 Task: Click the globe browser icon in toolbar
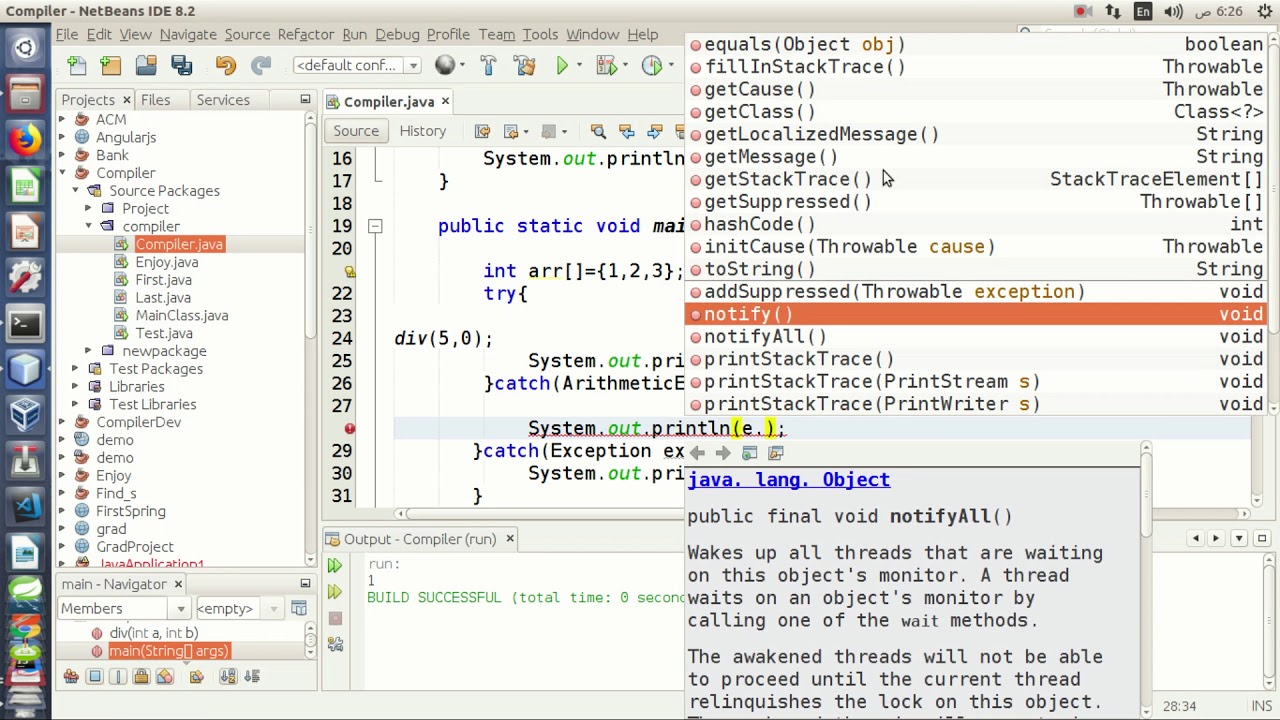[445, 66]
